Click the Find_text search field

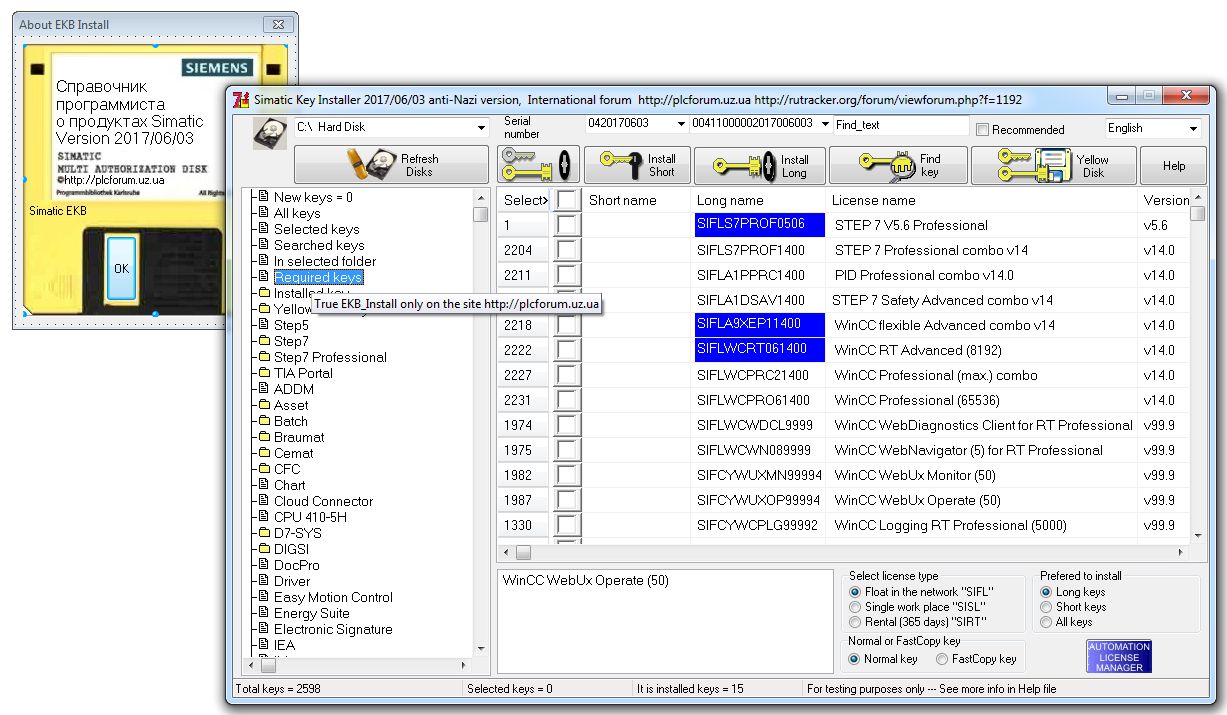899,125
